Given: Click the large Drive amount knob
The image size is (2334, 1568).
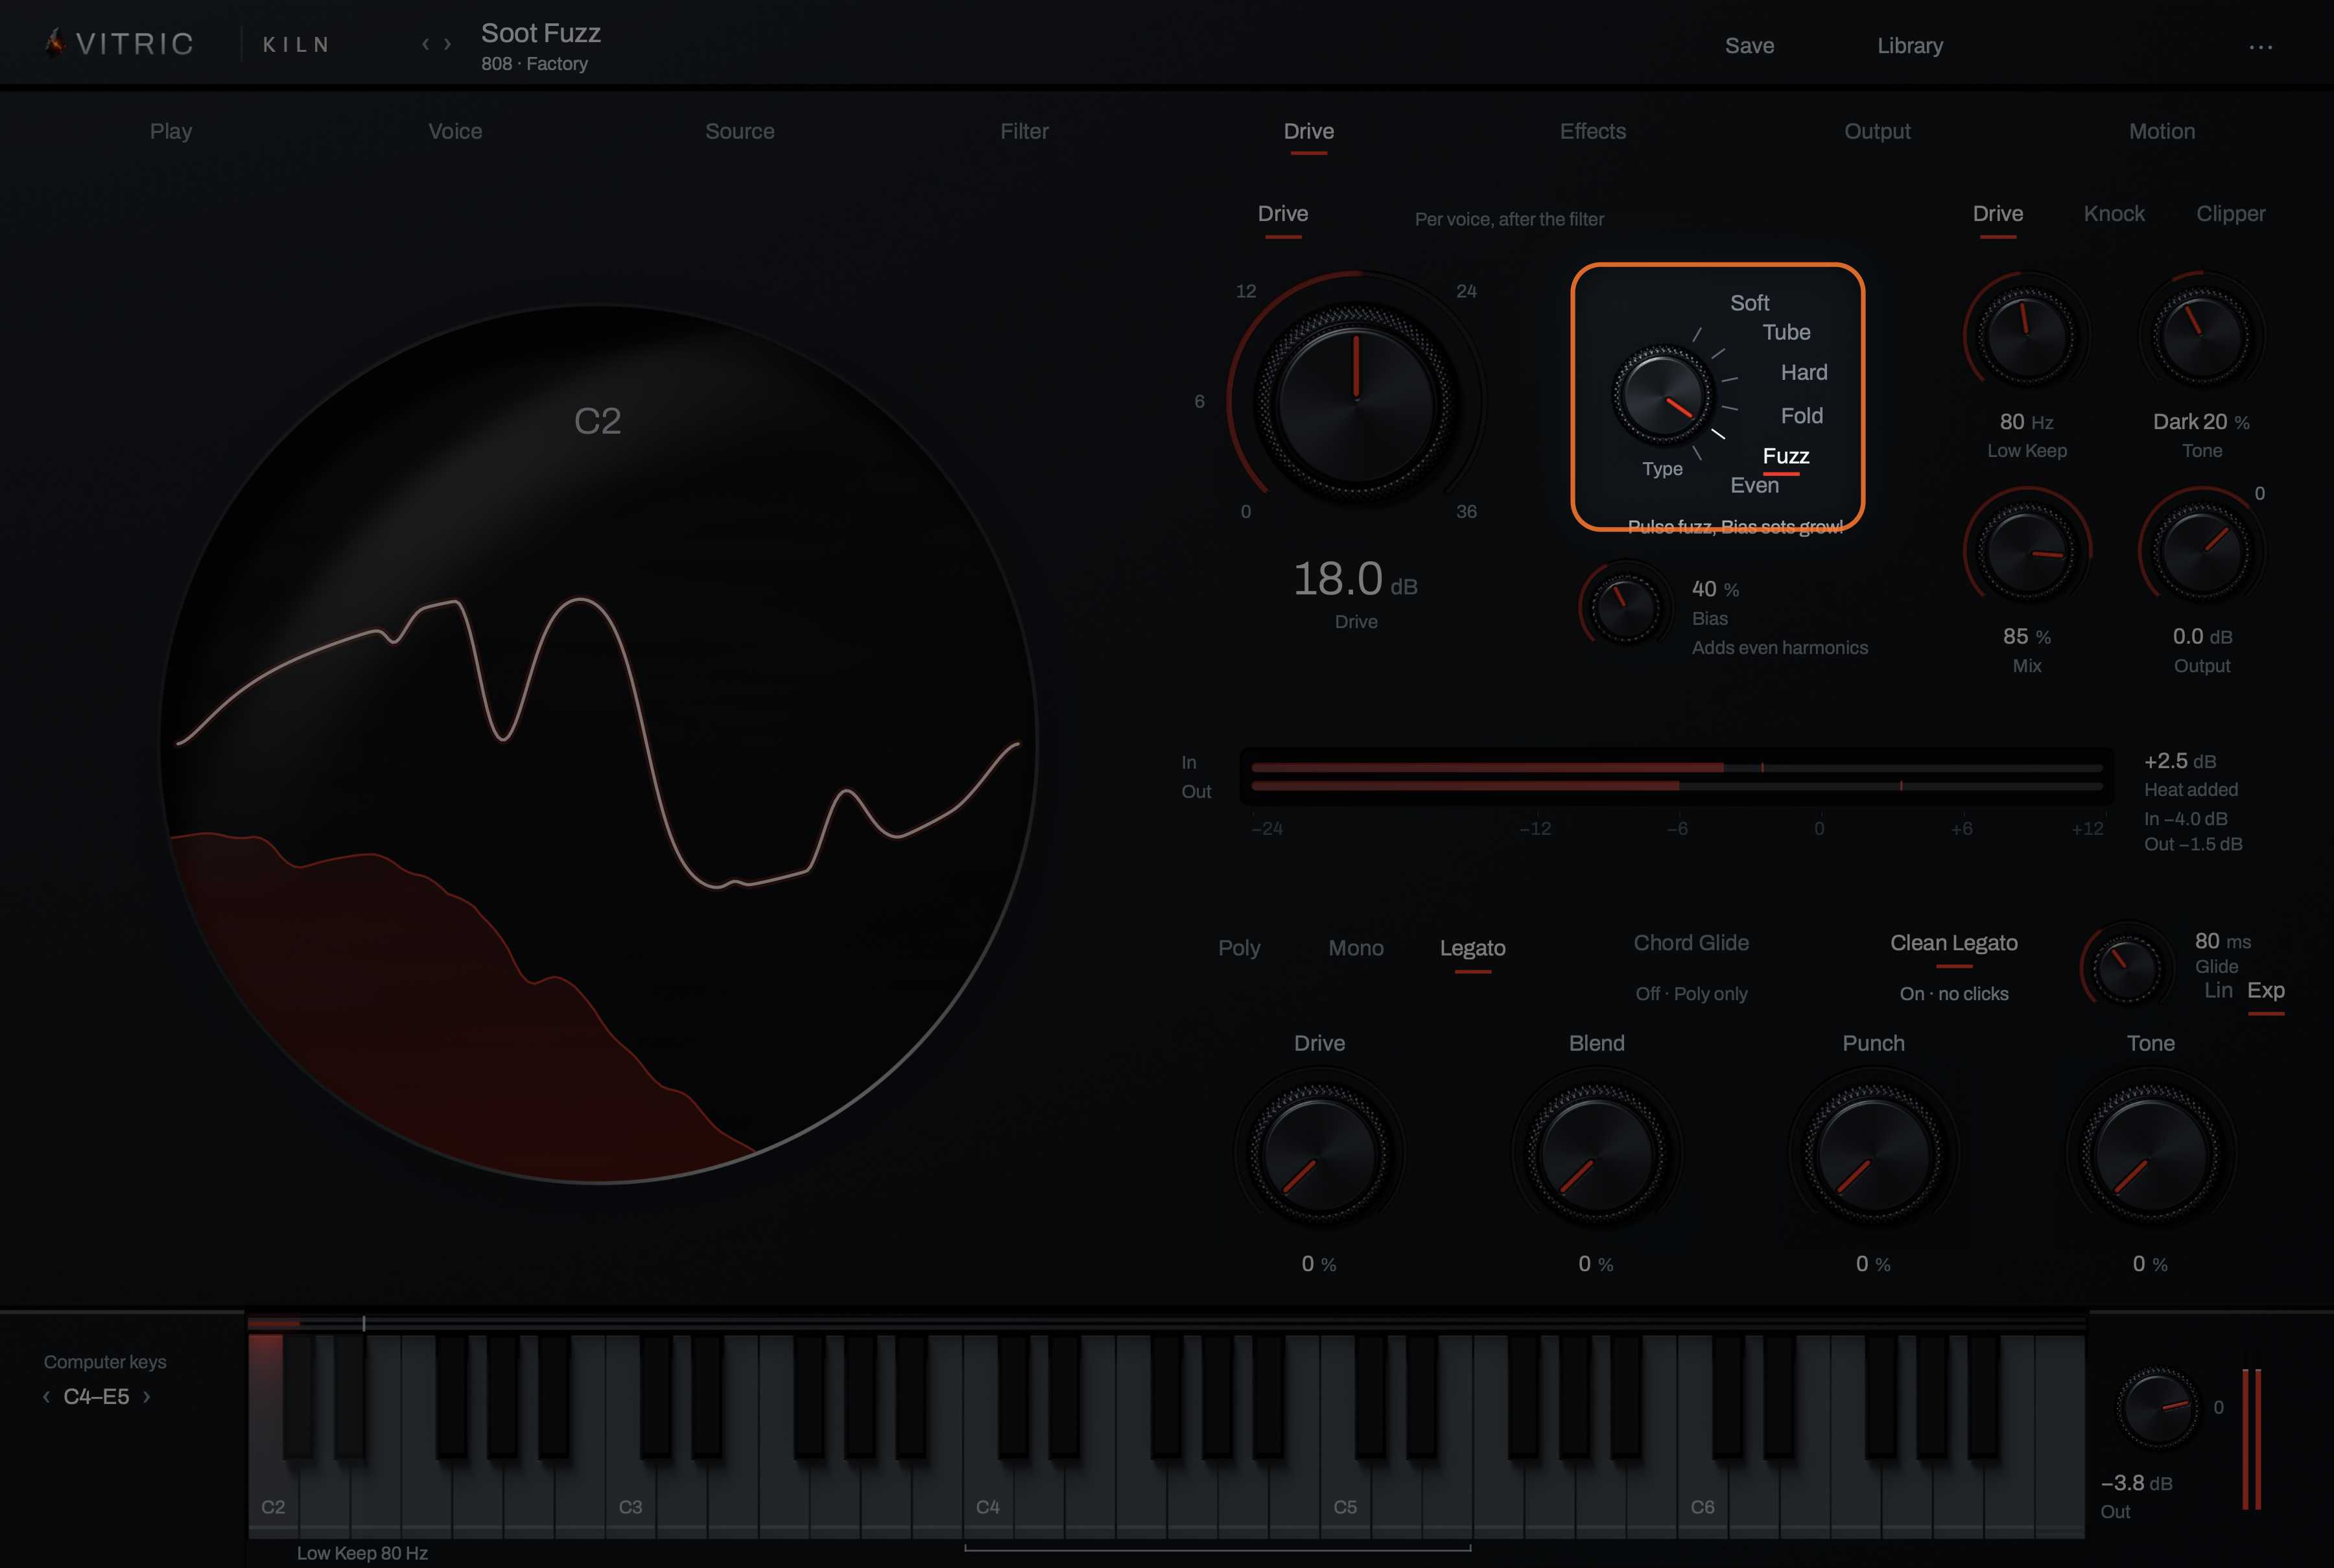Looking at the screenshot, I should pyautogui.click(x=1356, y=402).
